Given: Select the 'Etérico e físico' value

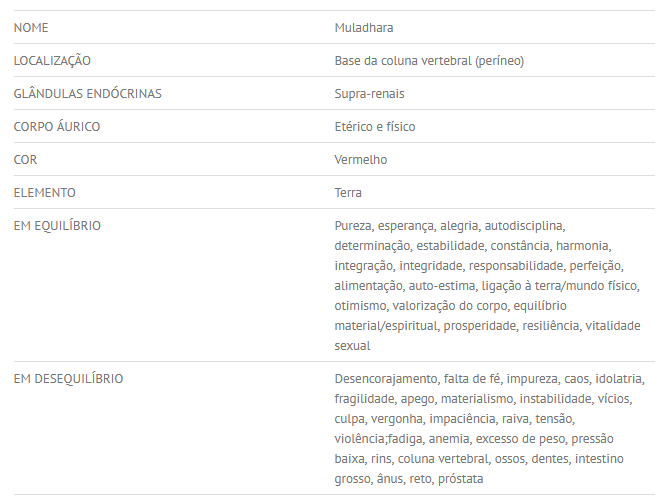Looking at the screenshot, I should (x=375, y=127).
